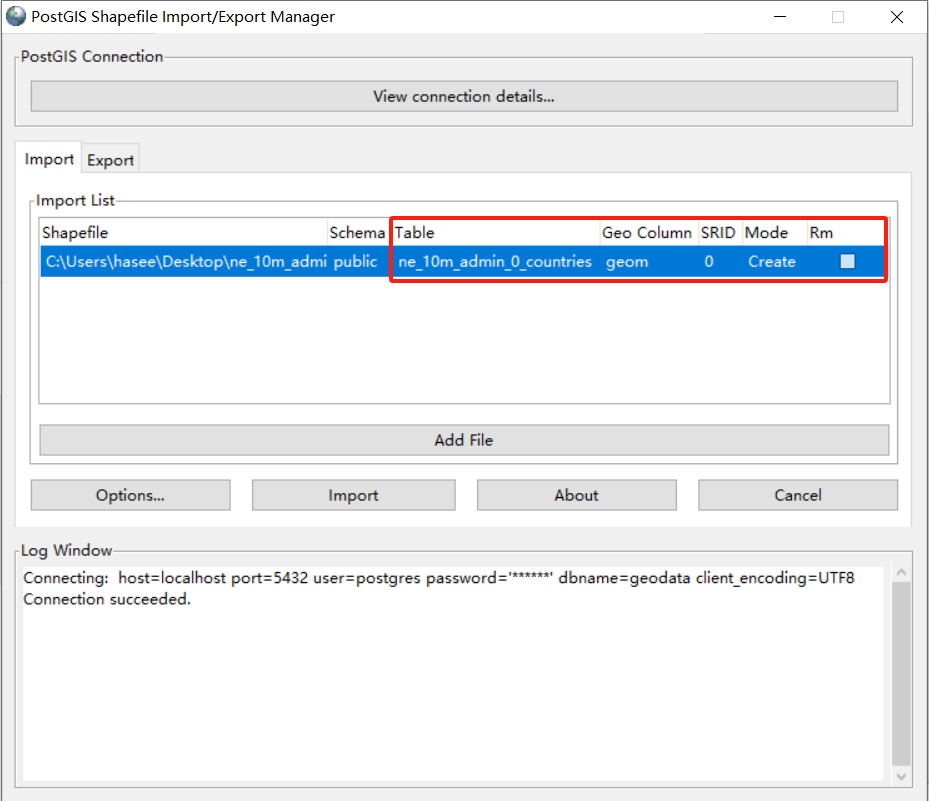Click the SRID column header
929x801 pixels.
(718, 232)
